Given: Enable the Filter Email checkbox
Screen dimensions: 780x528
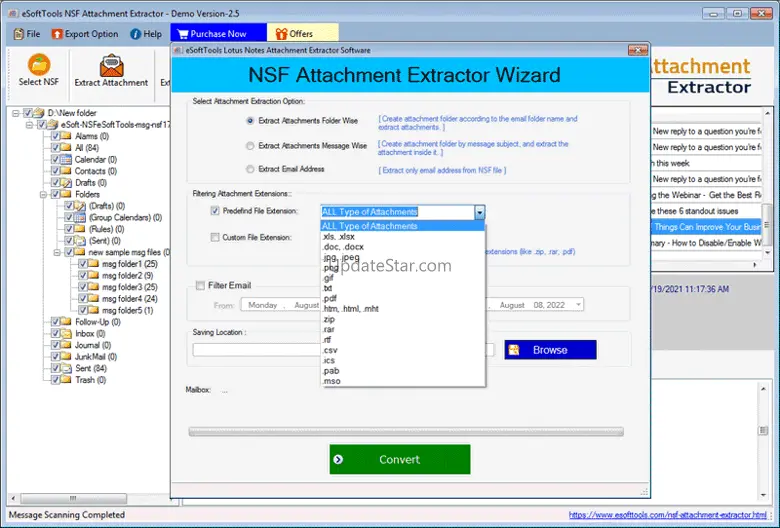Looking at the screenshot, I should tap(200, 286).
